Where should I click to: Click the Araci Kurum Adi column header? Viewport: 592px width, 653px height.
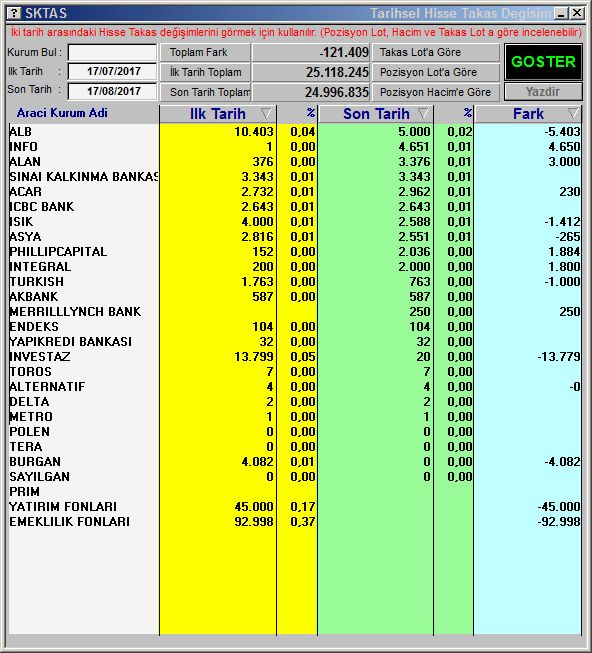[62, 113]
